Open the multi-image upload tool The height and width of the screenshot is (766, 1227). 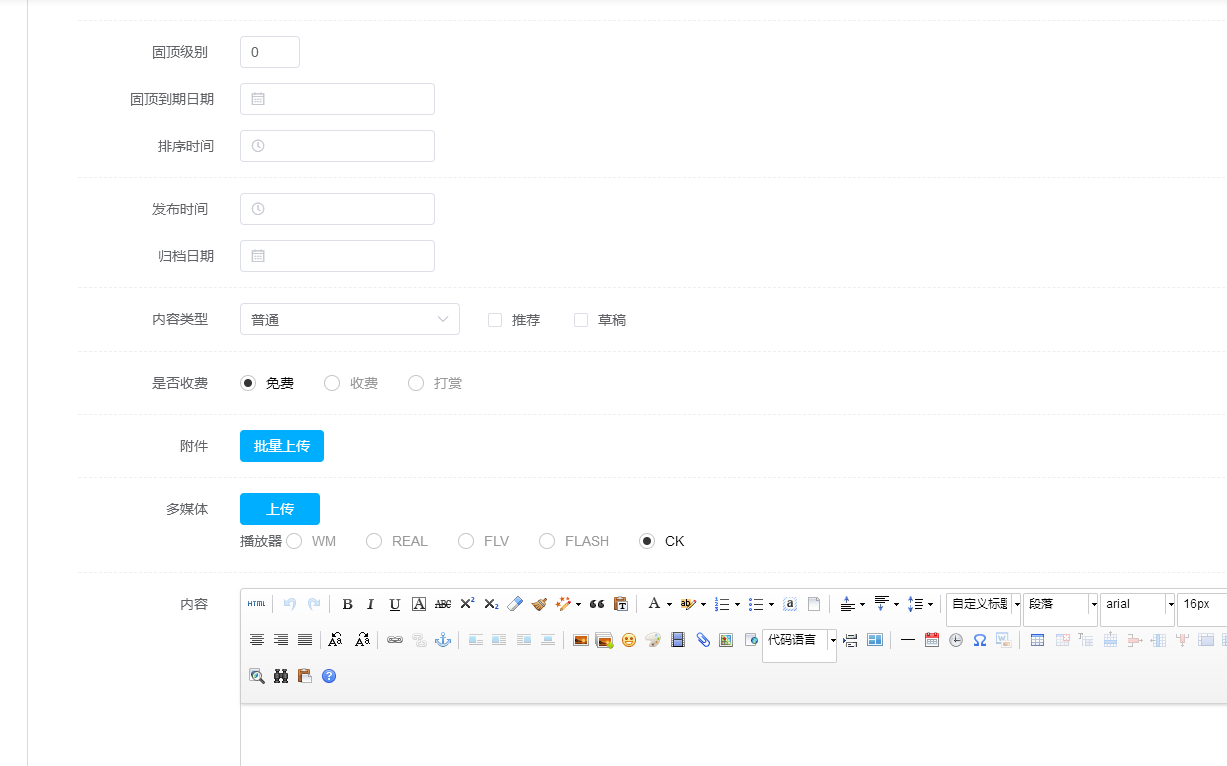coord(604,640)
